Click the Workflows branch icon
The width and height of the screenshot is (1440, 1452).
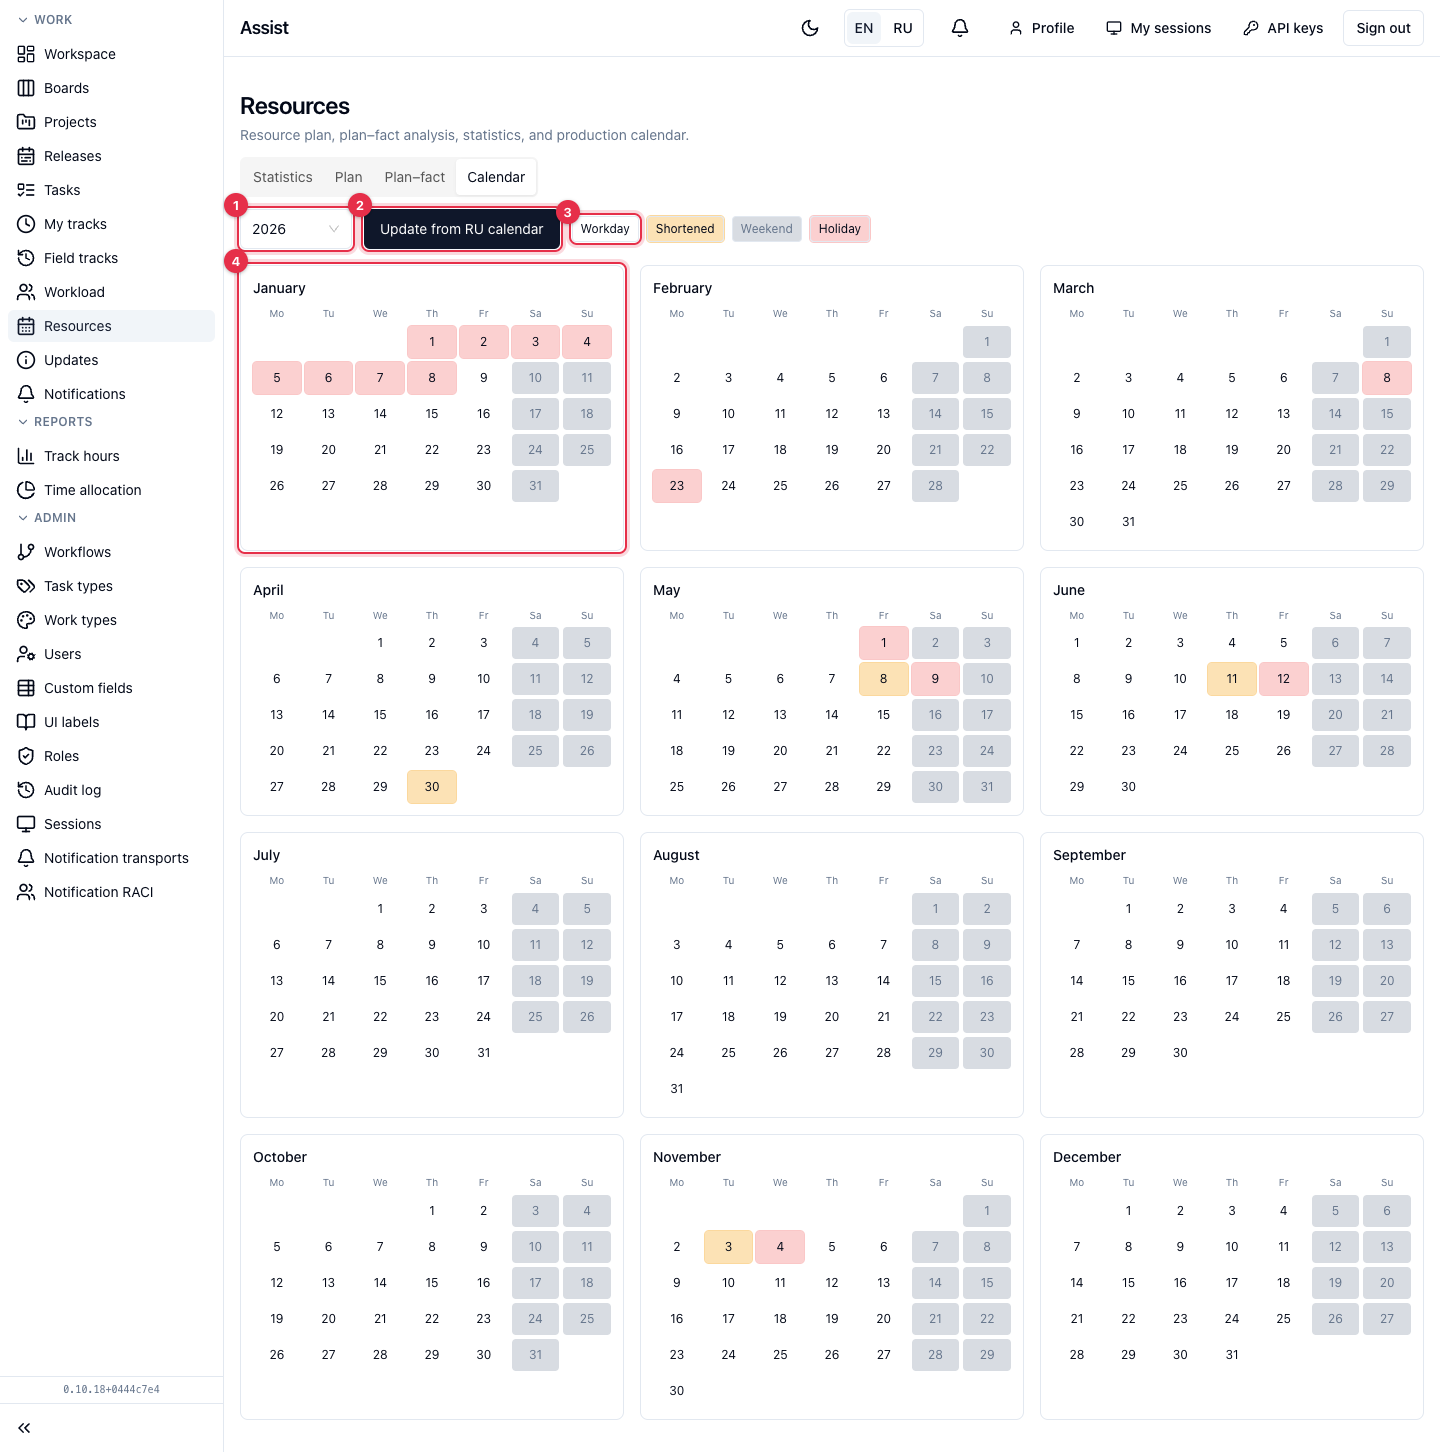pos(26,552)
